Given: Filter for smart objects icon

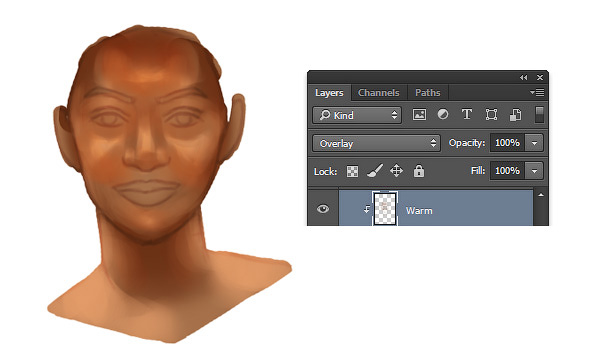Looking at the screenshot, I should (x=515, y=114).
